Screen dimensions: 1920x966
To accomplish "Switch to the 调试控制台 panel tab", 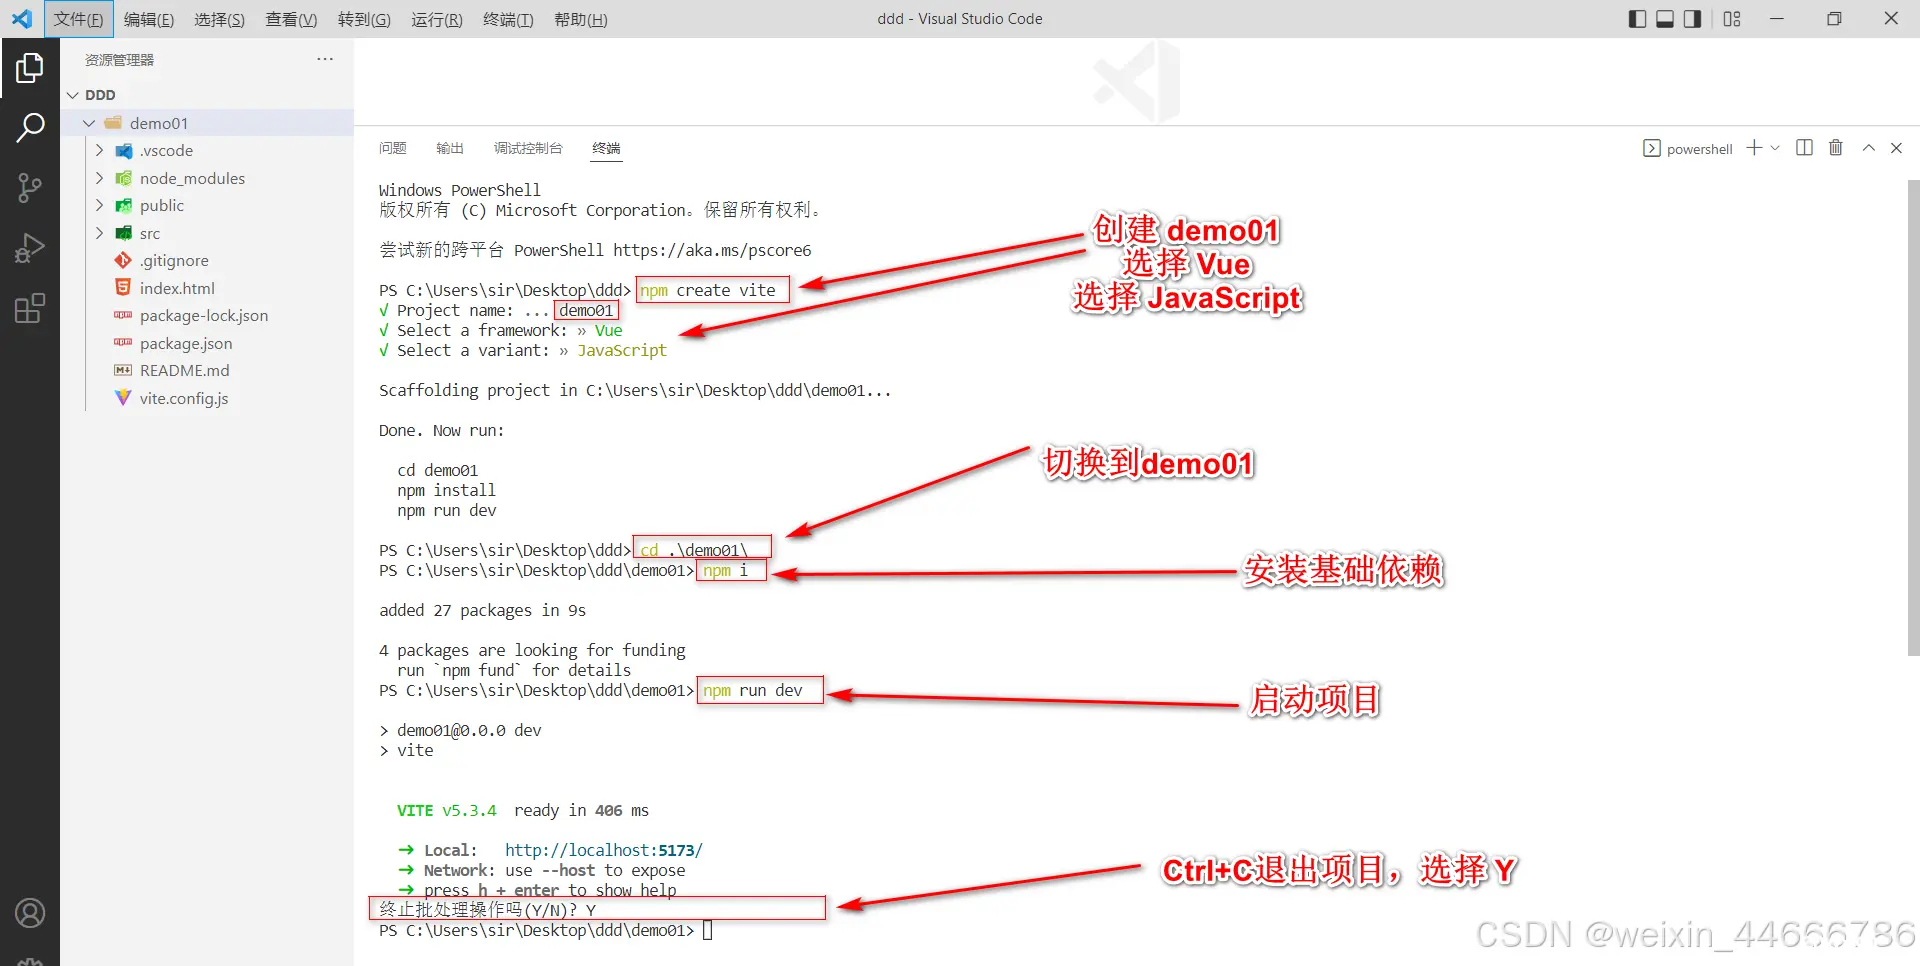I will coord(528,148).
